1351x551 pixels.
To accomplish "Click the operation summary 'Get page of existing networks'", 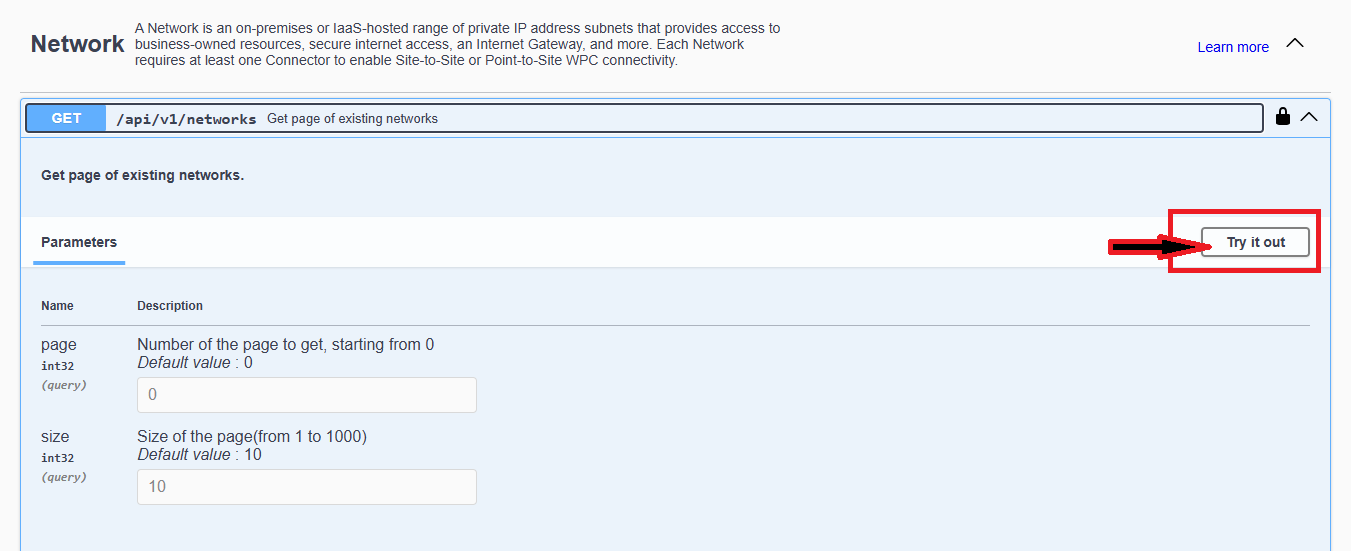I will (352, 119).
